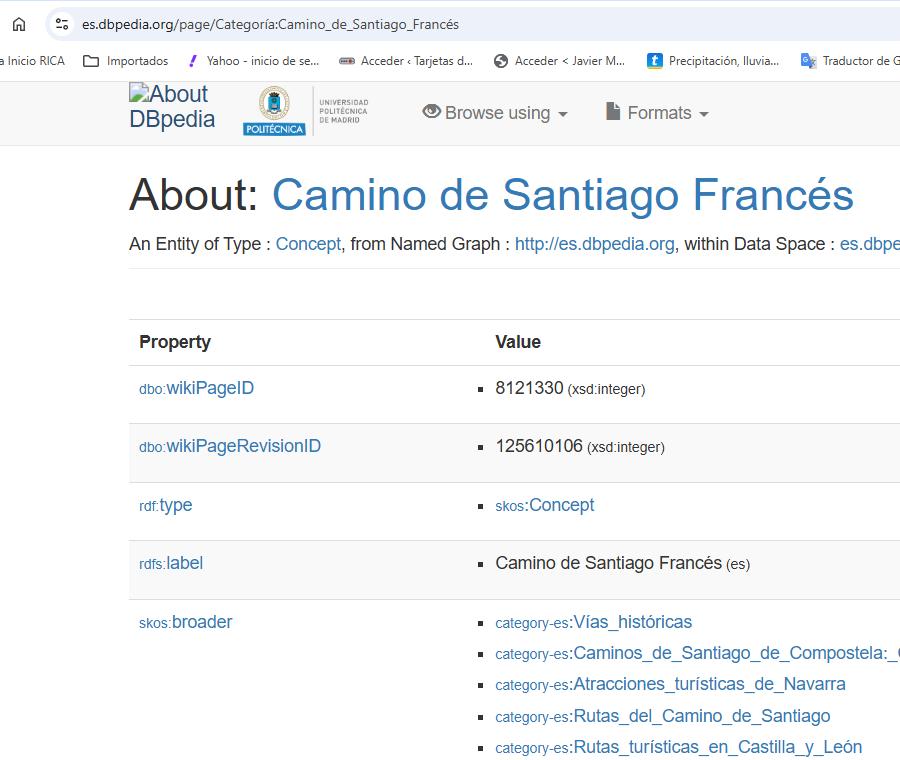Click the skos:broader property link
This screenshot has width=900, height=760.
pyautogui.click(x=185, y=622)
